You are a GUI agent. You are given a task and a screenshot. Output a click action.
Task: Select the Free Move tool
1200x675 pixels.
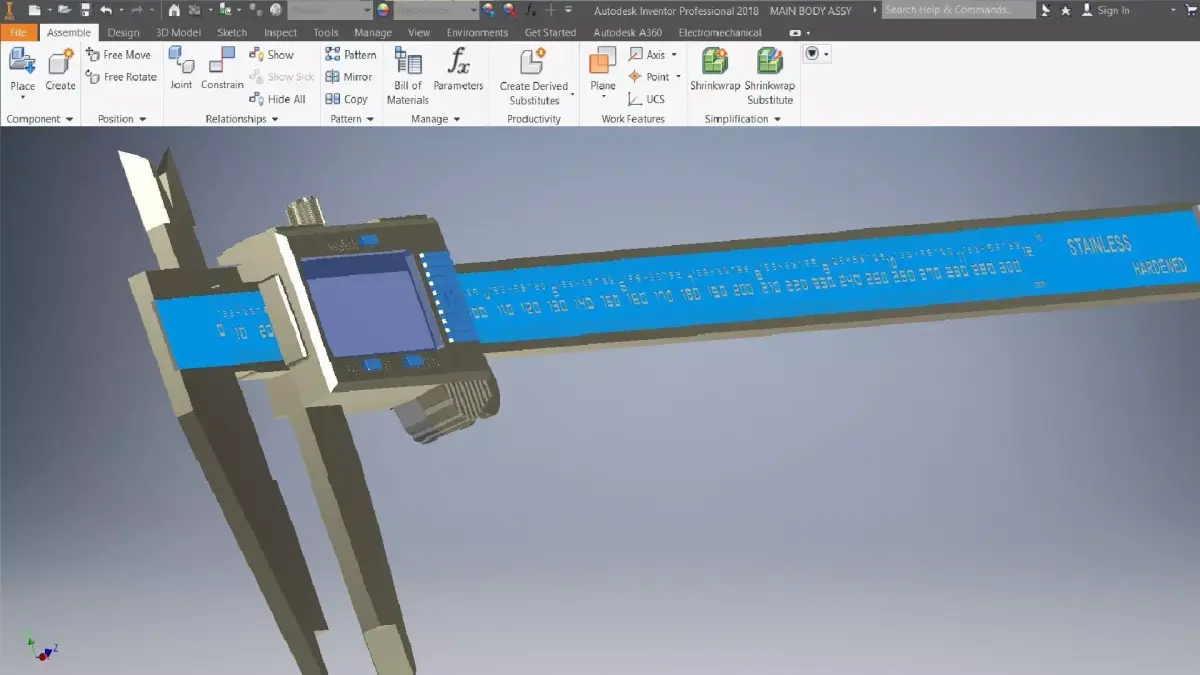118,55
